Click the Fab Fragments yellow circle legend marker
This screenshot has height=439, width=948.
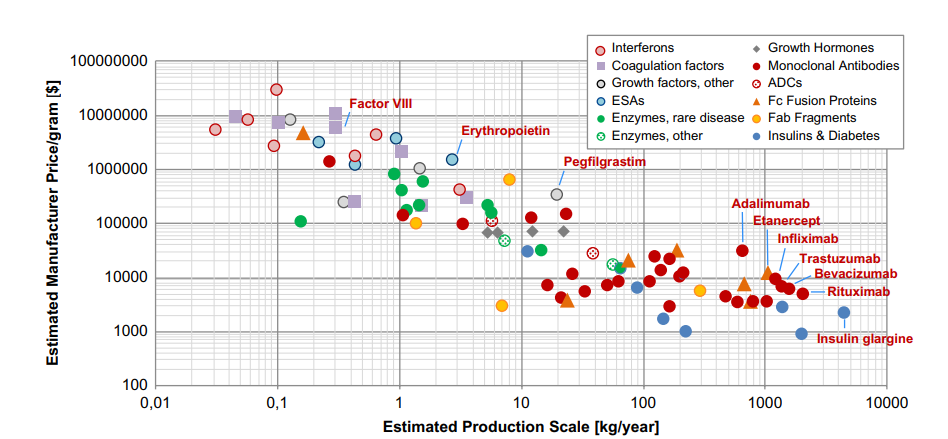[x=758, y=119]
